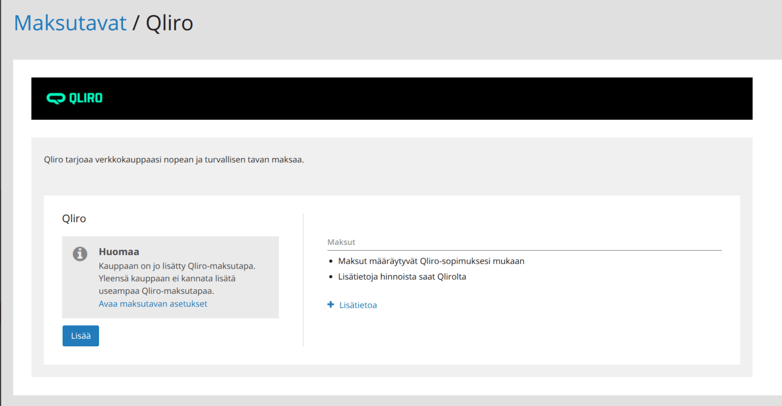Screen dimensions: 782x406
Task: Click the bullet 'Lisätietoja hinnoista saat Qlirolta'
Action: 402,277
